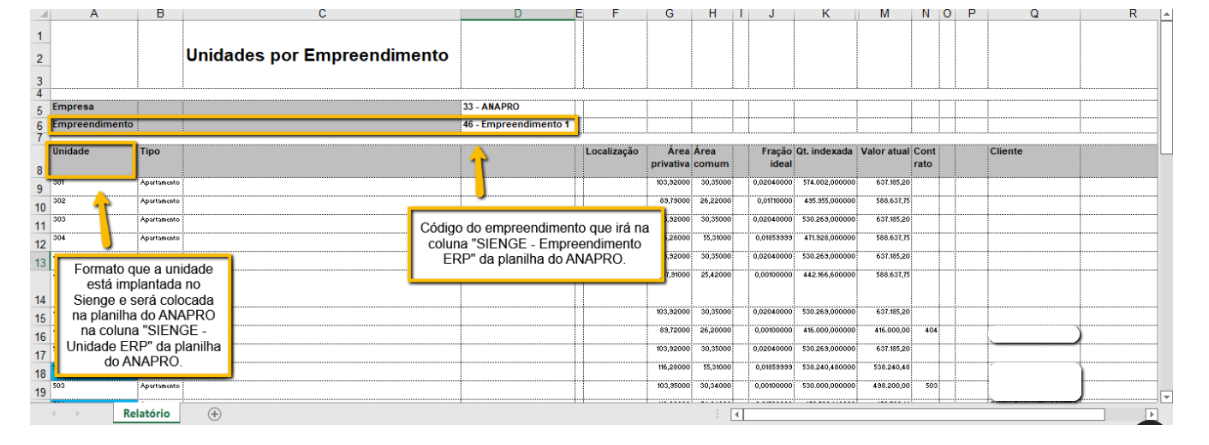Select column G header
Image resolution: width=1209 pixels, height=445 pixels.
[x=669, y=14]
